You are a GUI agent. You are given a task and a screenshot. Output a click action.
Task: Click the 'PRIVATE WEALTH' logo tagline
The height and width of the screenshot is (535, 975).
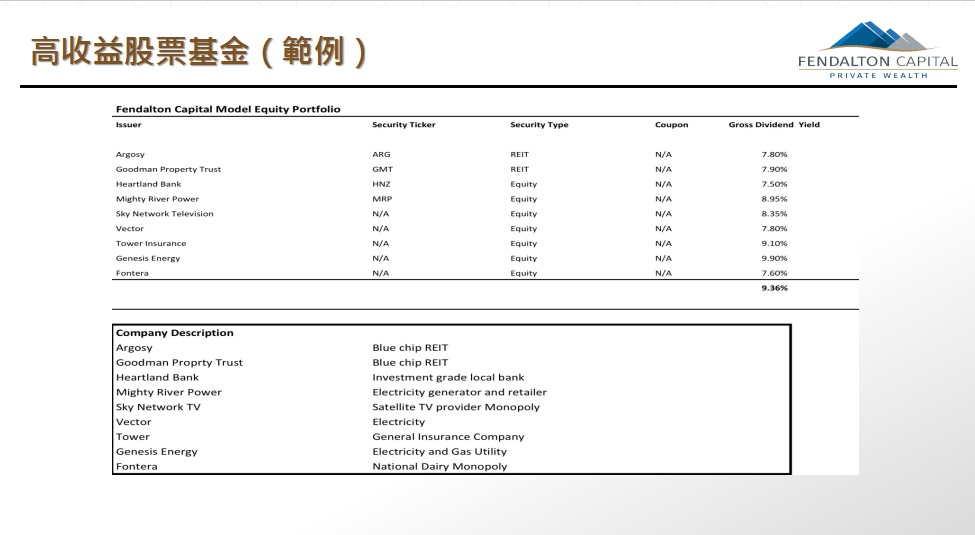(x=878, y=75)
